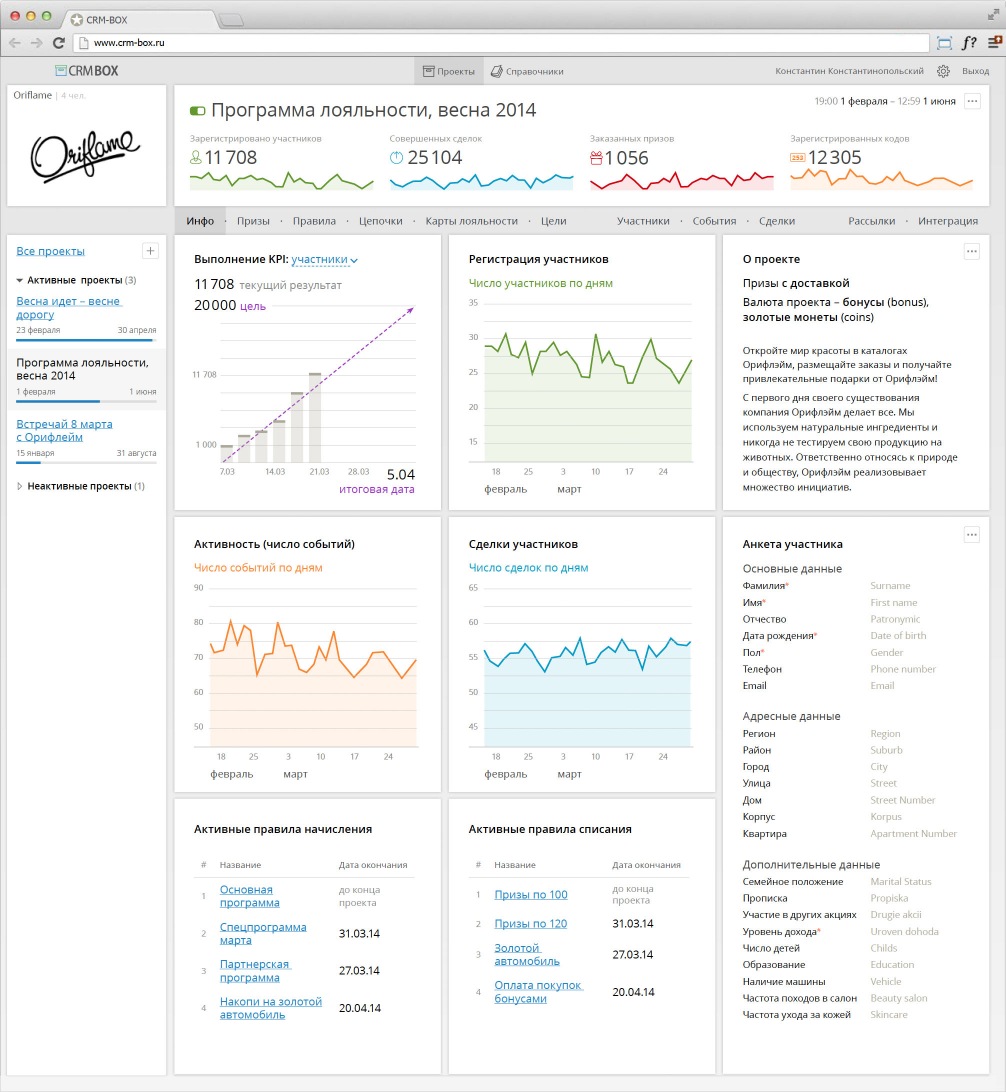Screen dimensions: 1006x1092
Task: Open the Карты лояльности tab
Action: (471, 221)
